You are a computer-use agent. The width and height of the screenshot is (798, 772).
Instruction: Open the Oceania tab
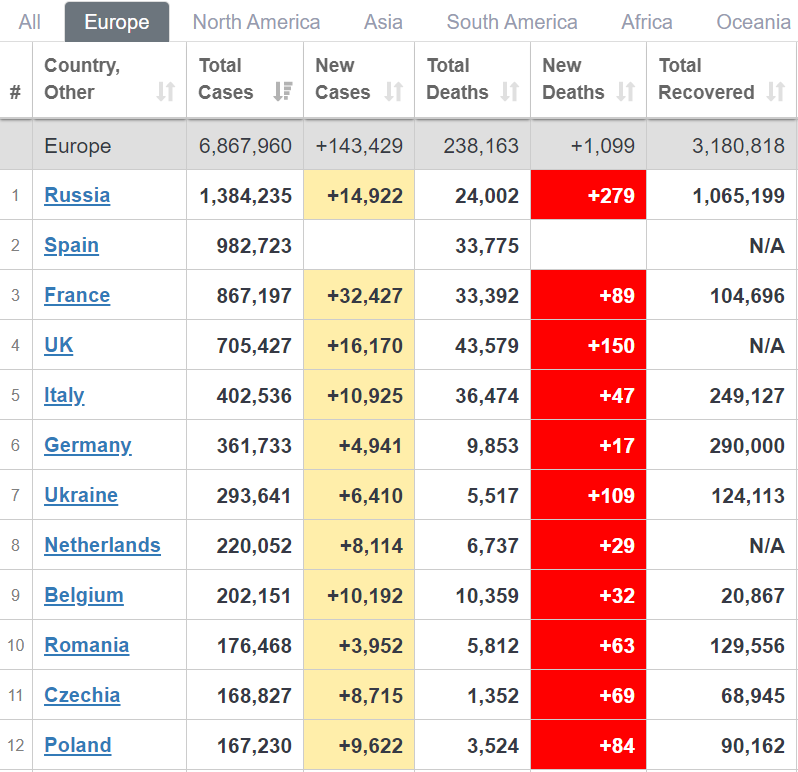click(x=753, y=22)
